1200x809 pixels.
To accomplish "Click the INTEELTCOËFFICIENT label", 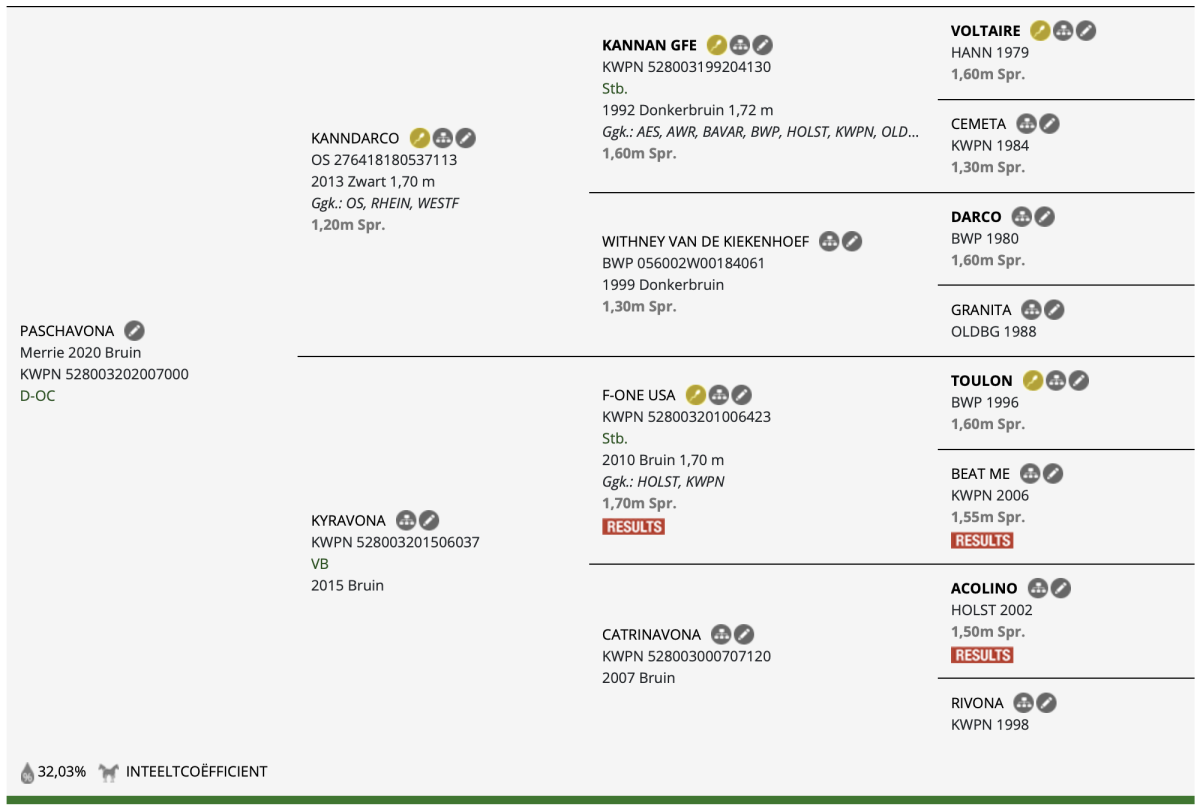I will point(196,772).
